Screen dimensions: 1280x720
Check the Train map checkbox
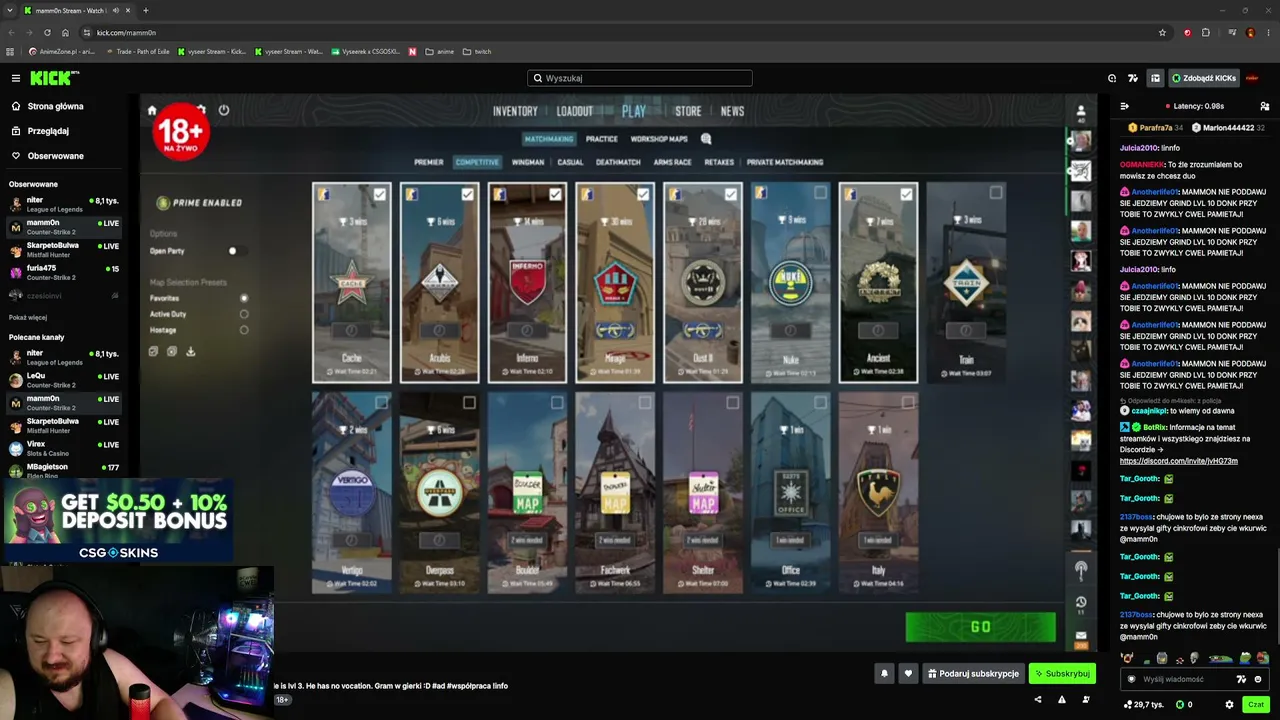tap(995, 193)
